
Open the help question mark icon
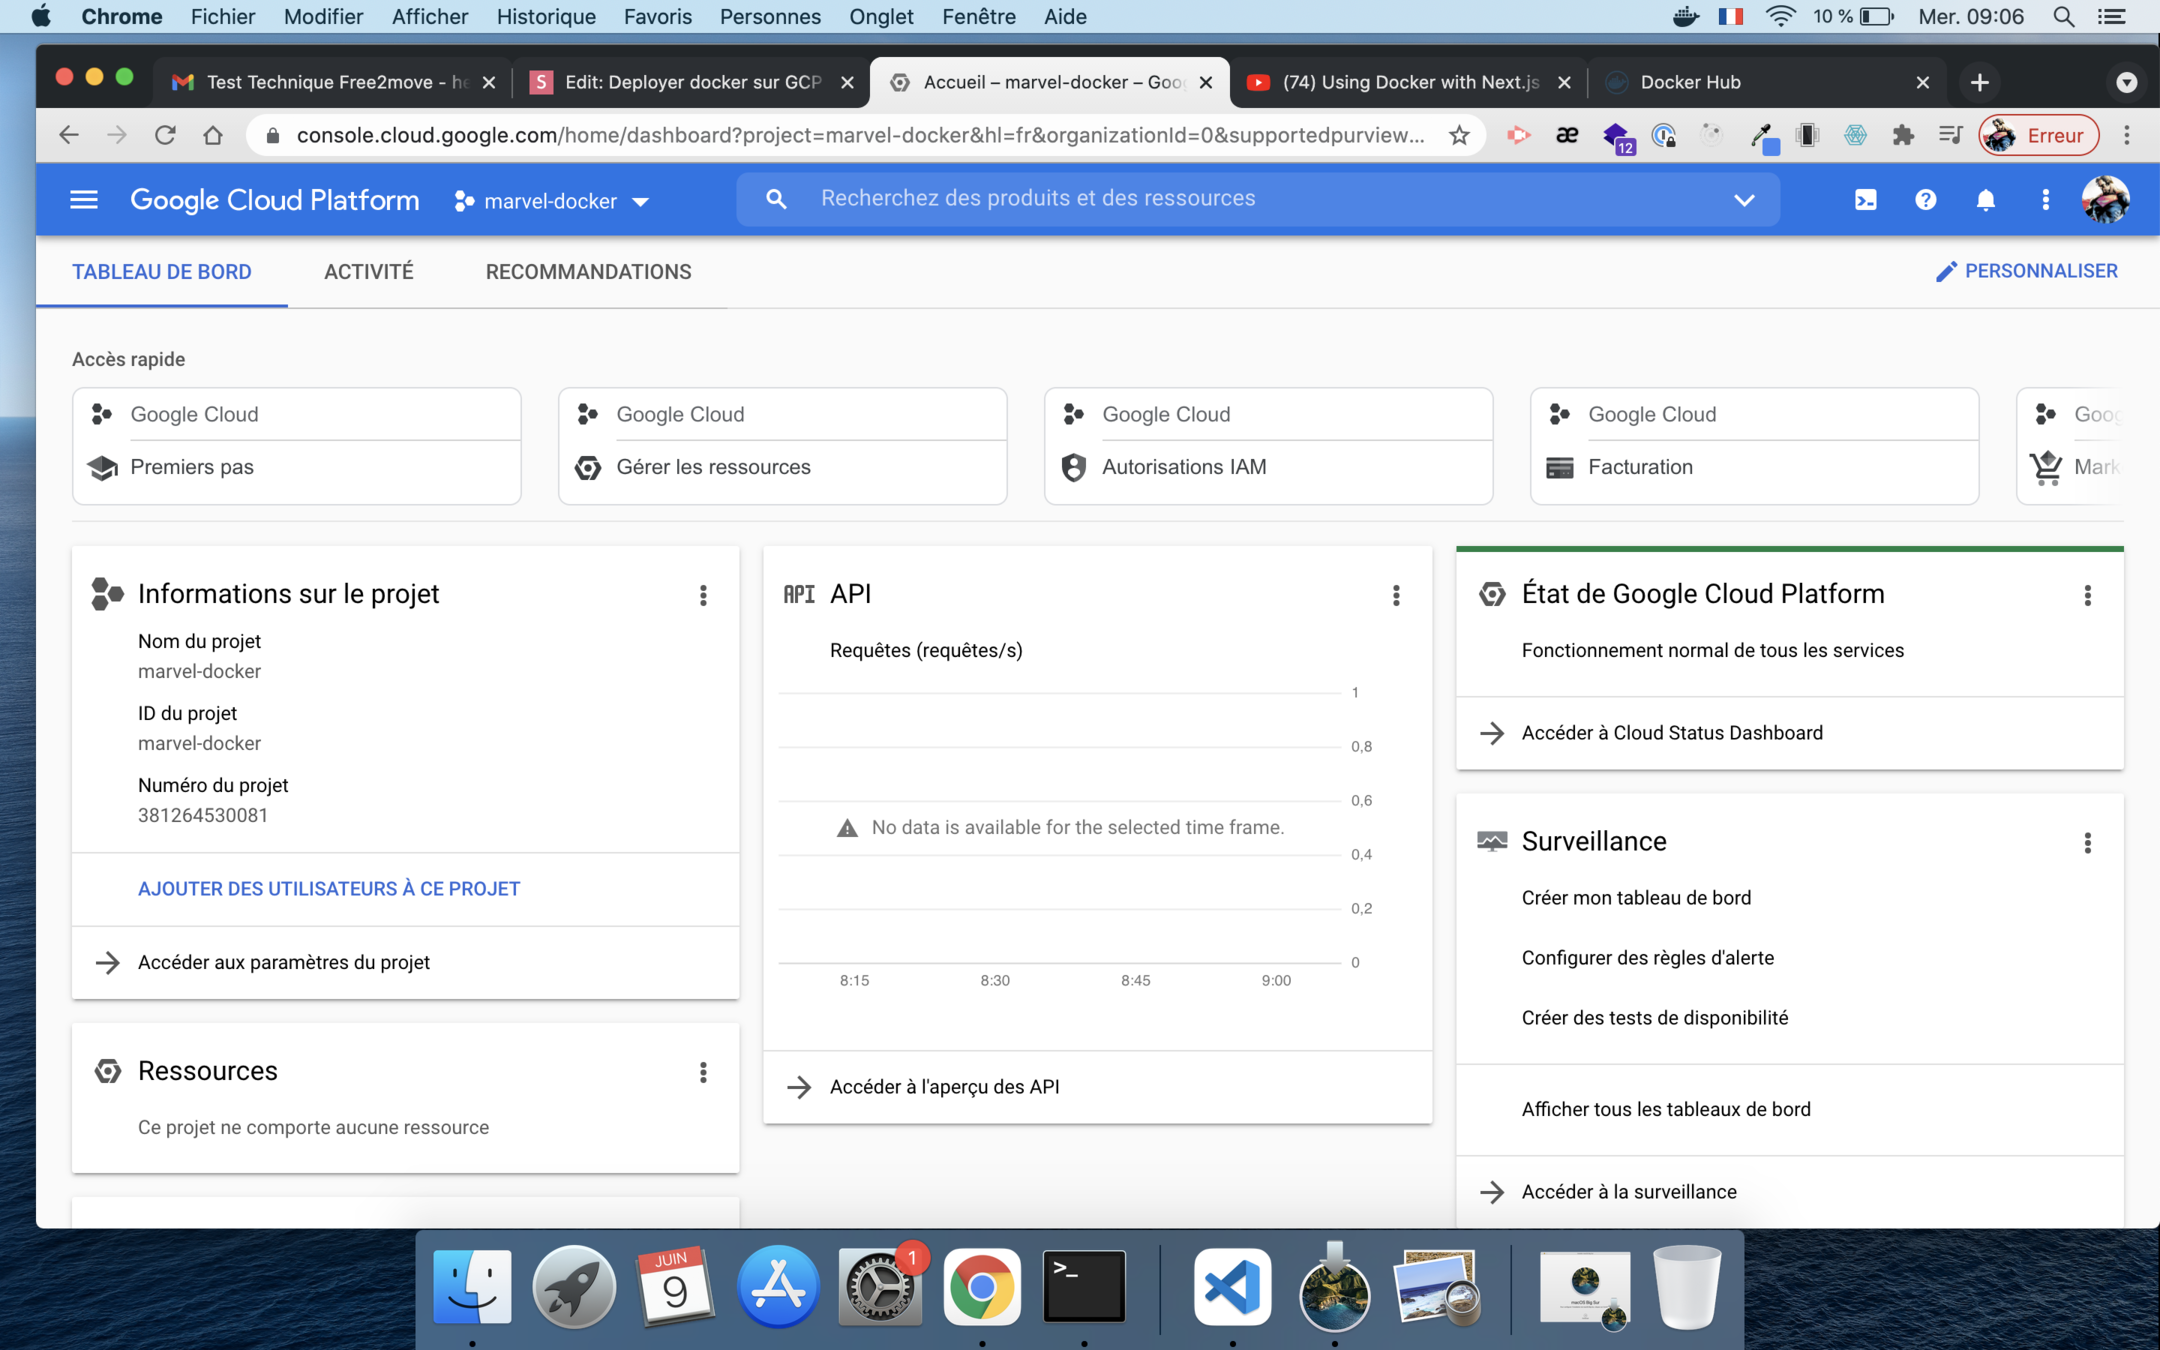click(x=1925, y=200)
